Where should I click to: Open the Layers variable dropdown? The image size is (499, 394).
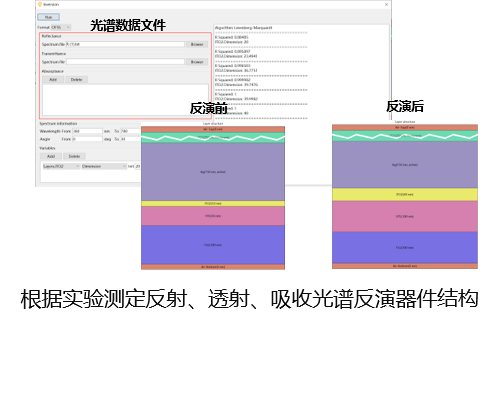61,166
